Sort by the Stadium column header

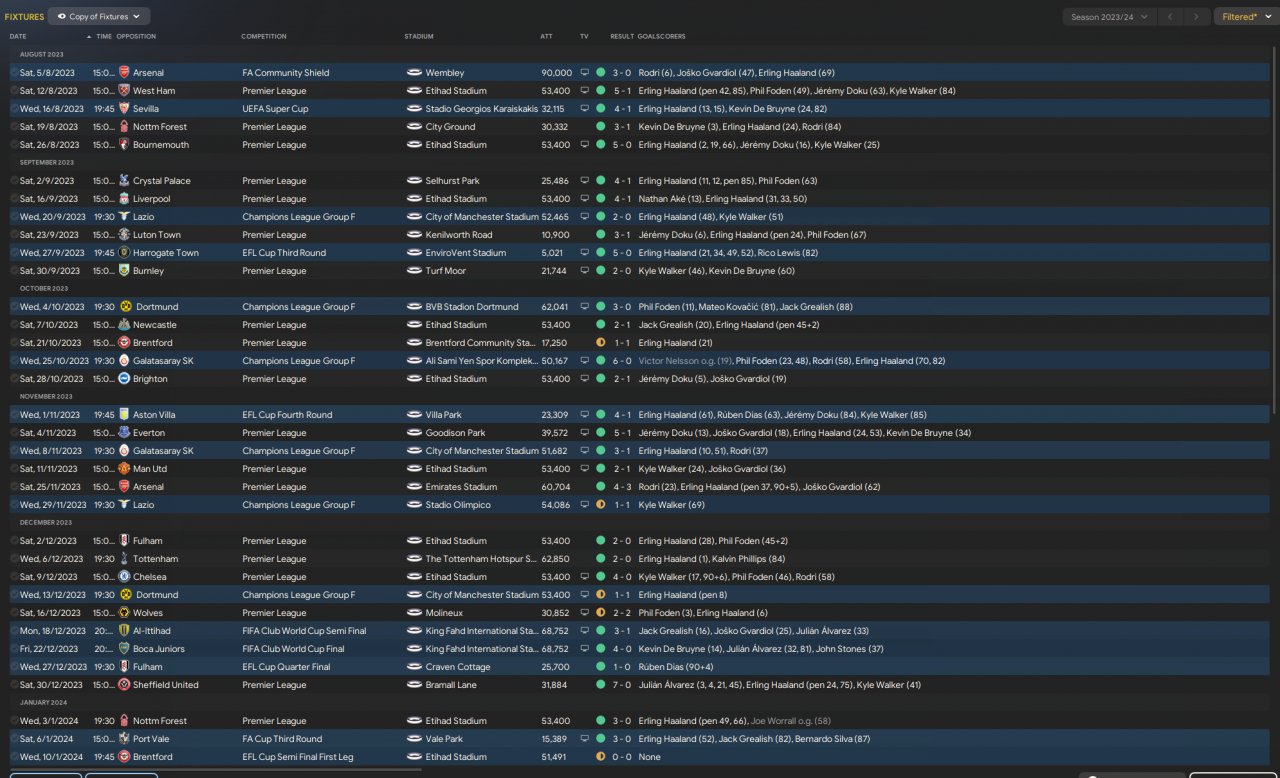click(x=419, y=37)
